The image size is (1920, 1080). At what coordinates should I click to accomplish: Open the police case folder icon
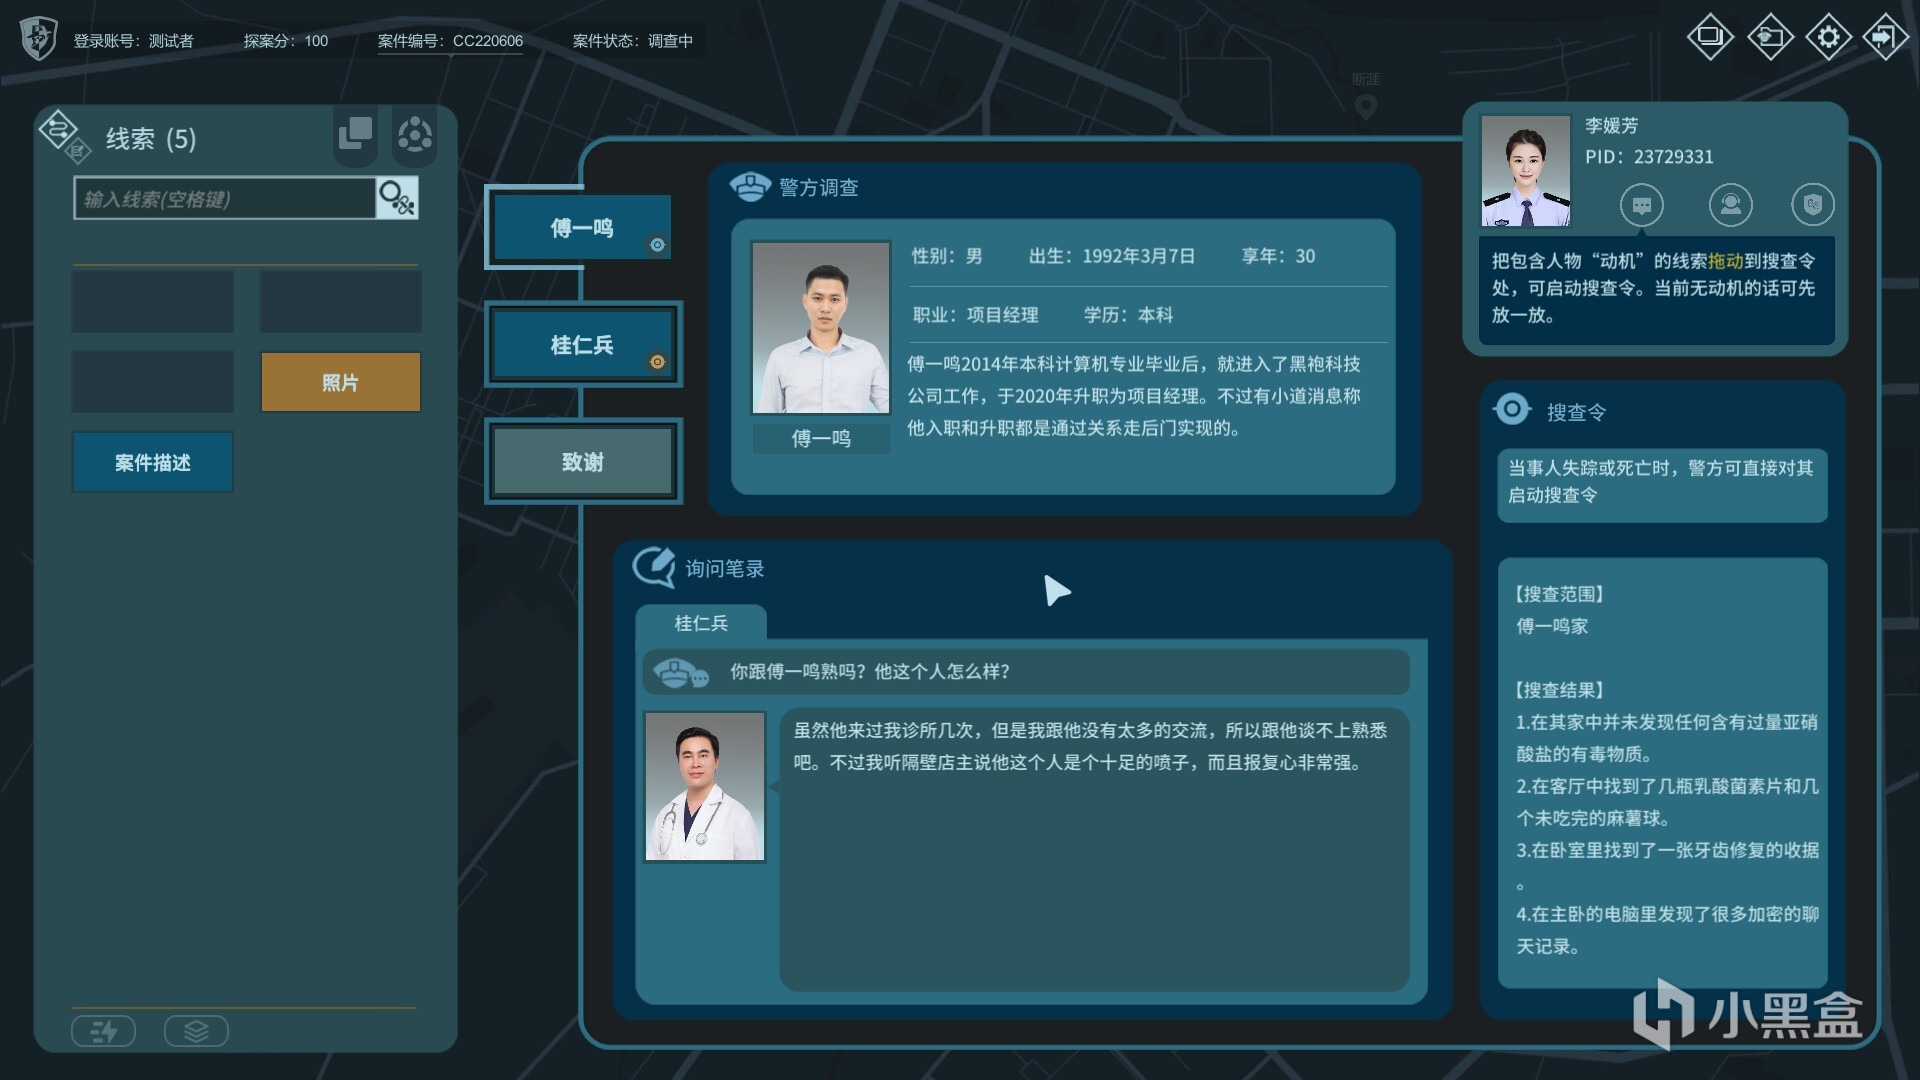[x=1769, y=38]
